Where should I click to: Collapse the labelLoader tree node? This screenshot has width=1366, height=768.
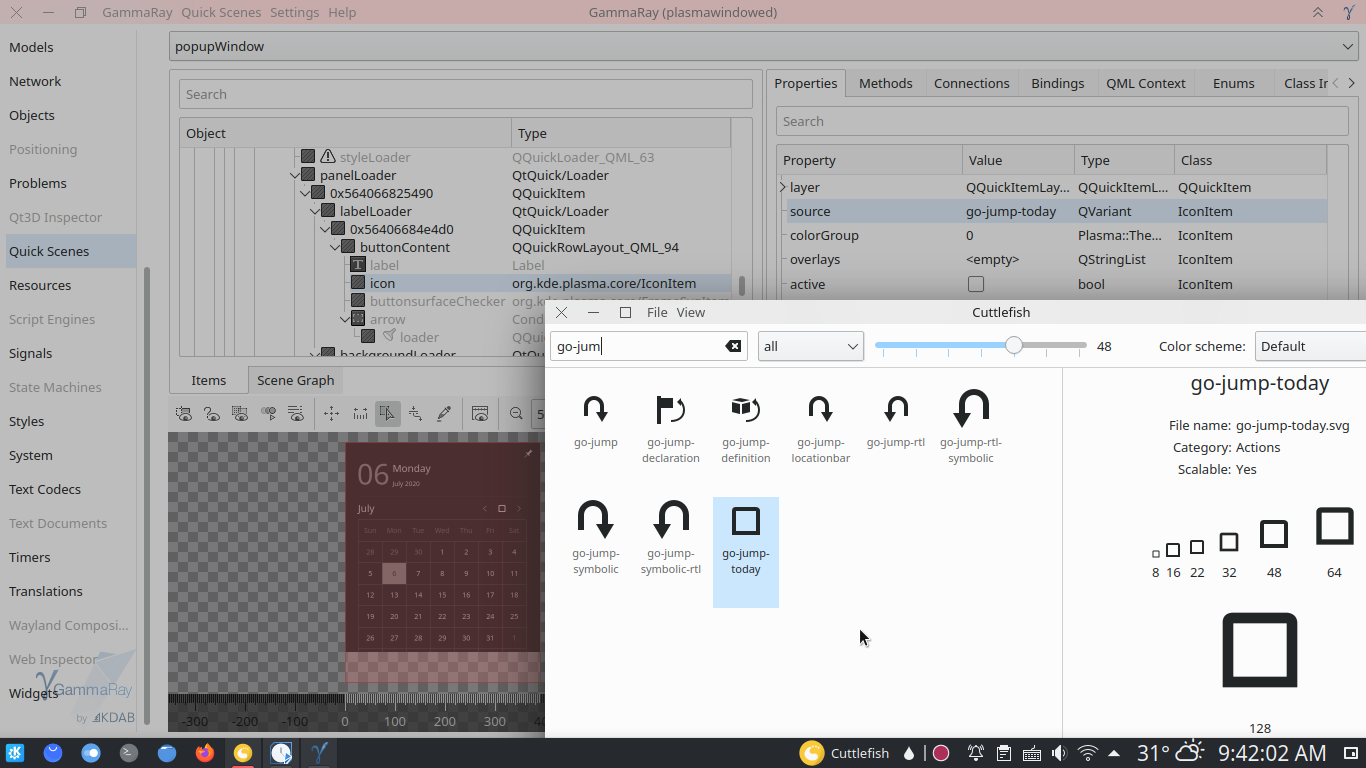click(316, 211)
